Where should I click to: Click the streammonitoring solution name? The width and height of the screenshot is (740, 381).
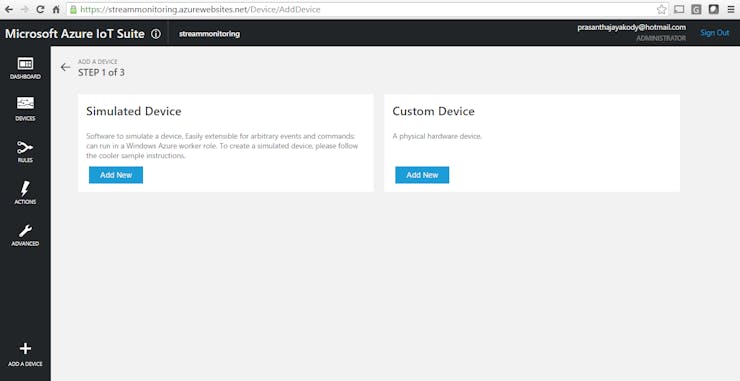pyautogui.click(x=209, y=34)
